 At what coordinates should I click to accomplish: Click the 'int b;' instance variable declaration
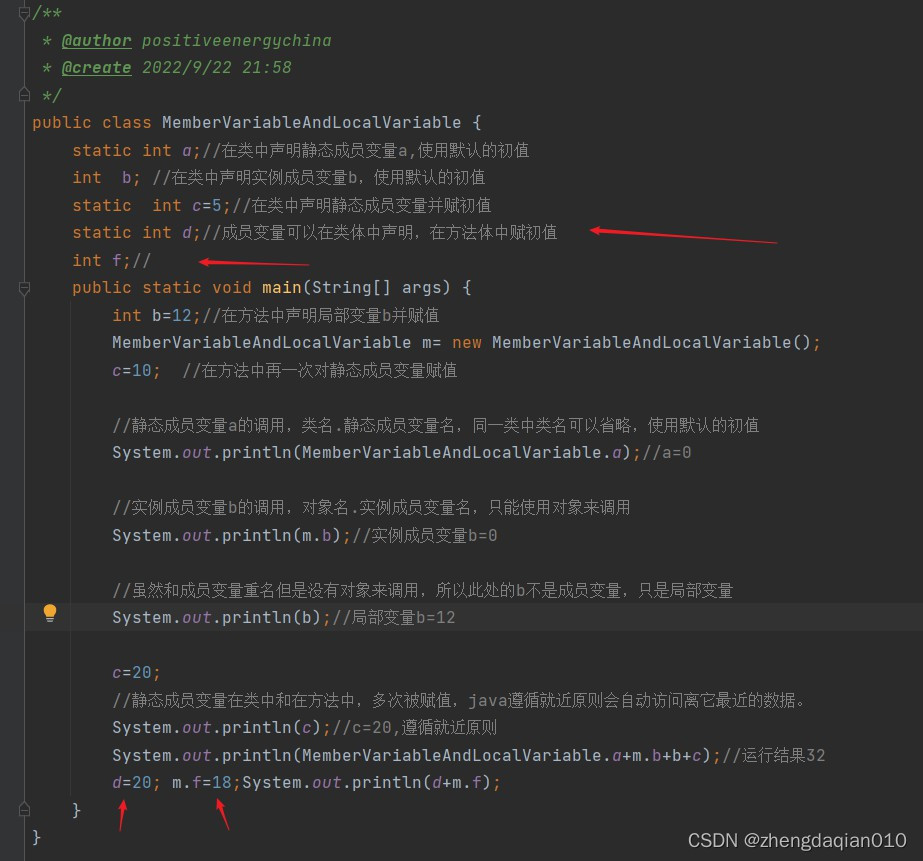point(106,178)
